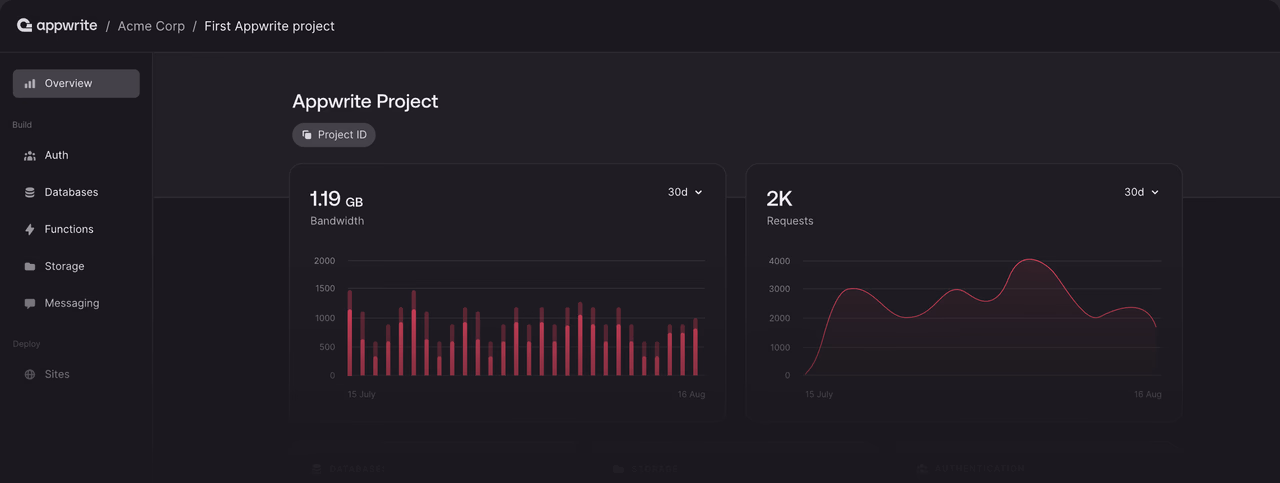The height and width of the screenshot is (483, 1280).
Task: Click the Deploy section label
Action: point(26,344)
